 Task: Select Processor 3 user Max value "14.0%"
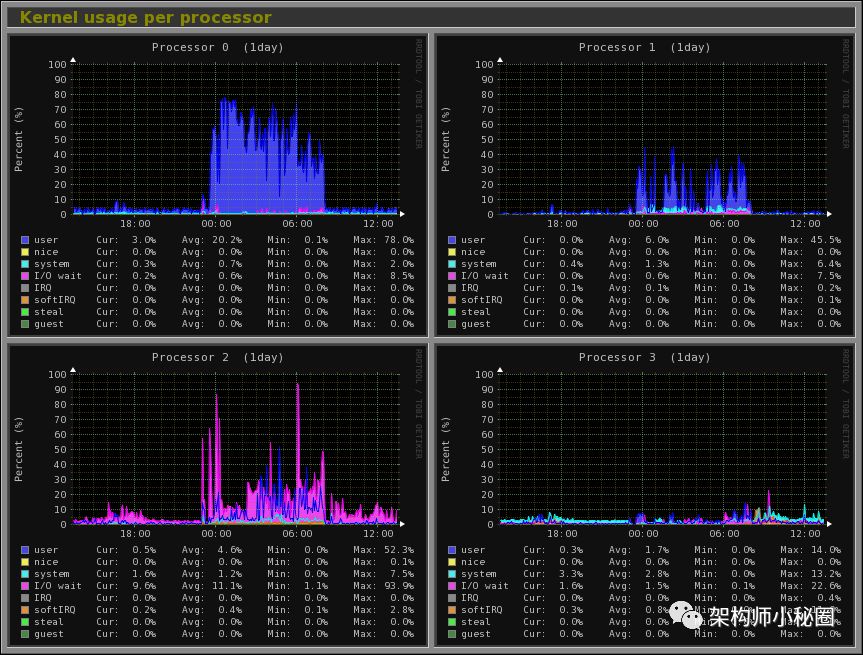826,550
